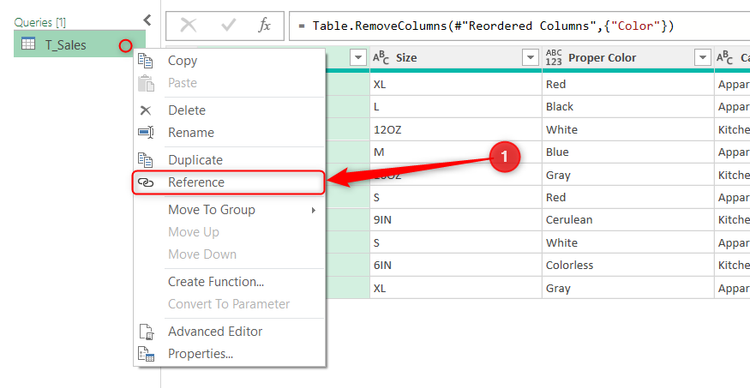Click the T_Sales table icon

tap(28, 44)
